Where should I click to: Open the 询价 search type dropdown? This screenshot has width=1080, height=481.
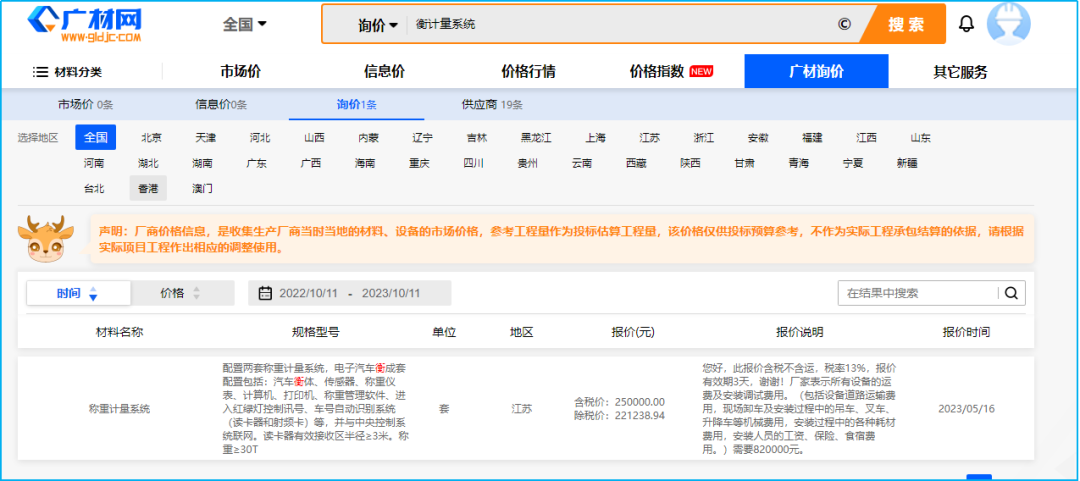point(378,25)
